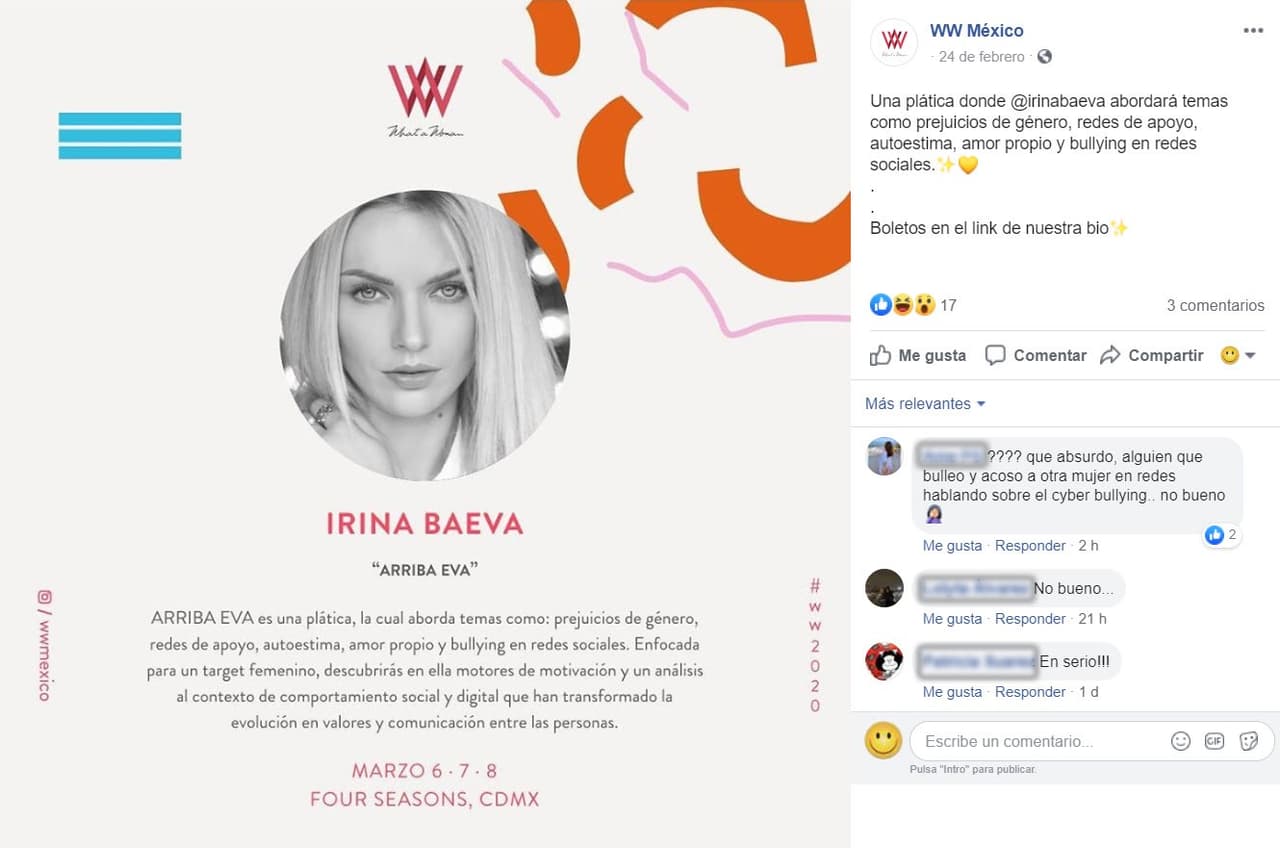Expand the Más relevantes sort dropdown
This screenshot has height=848, width=1280.
pos(925,404)
